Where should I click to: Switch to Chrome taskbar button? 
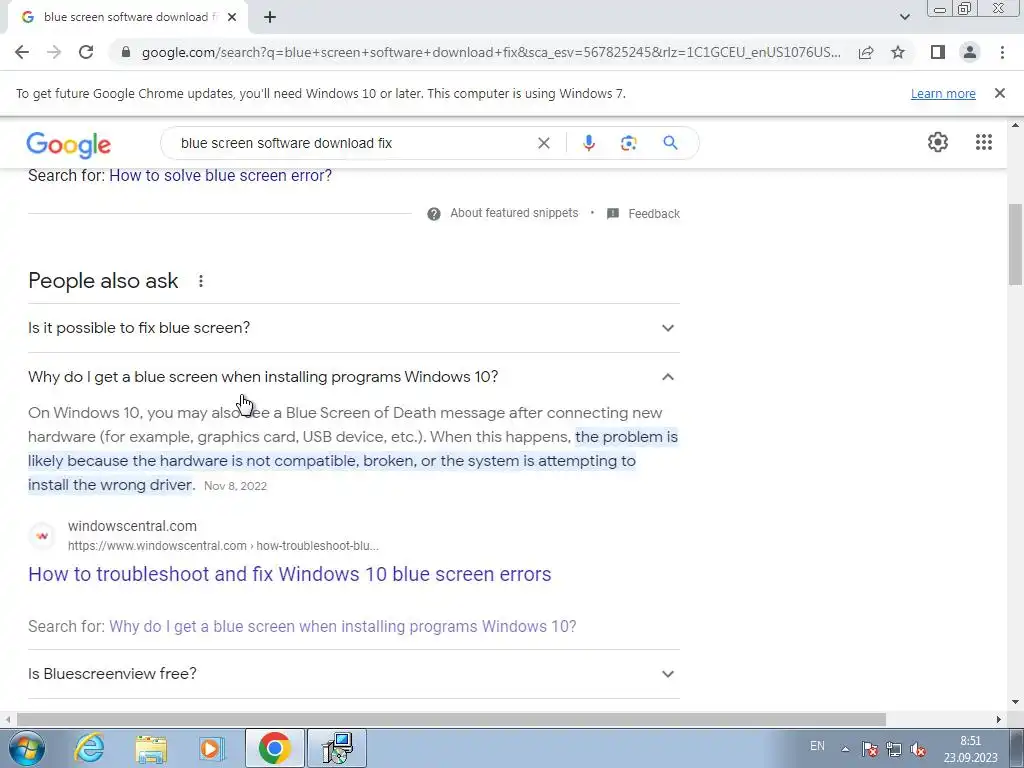click(x=274, y=748)
